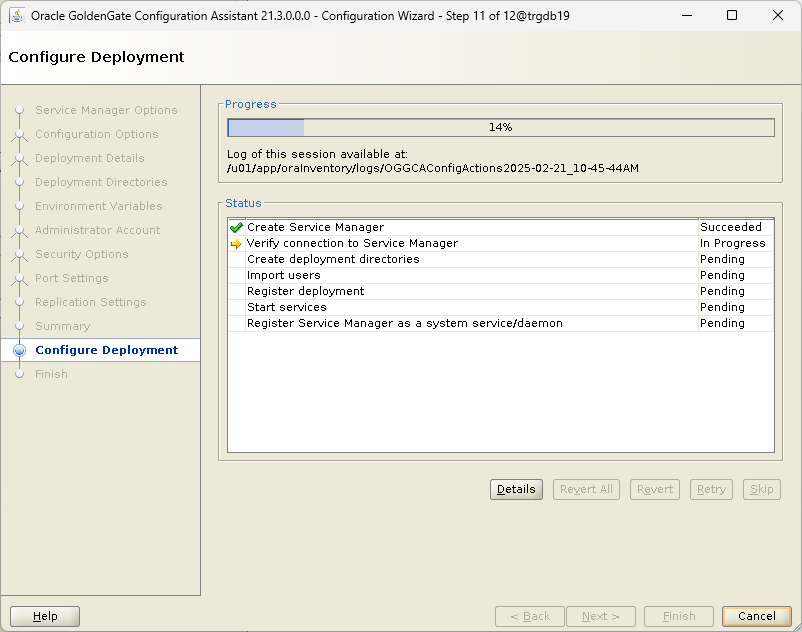Screen dimensions: 802x632
Task: Select Environment Variables step
Action: coord(99,207)
